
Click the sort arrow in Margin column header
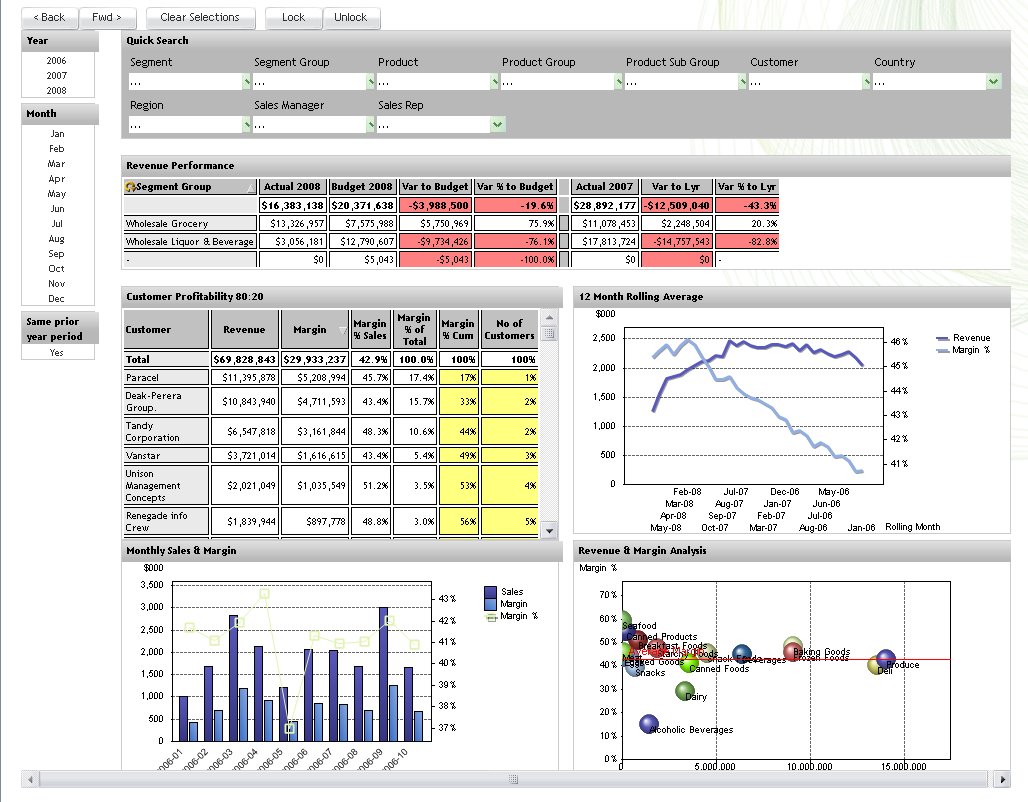click(344, 330)
